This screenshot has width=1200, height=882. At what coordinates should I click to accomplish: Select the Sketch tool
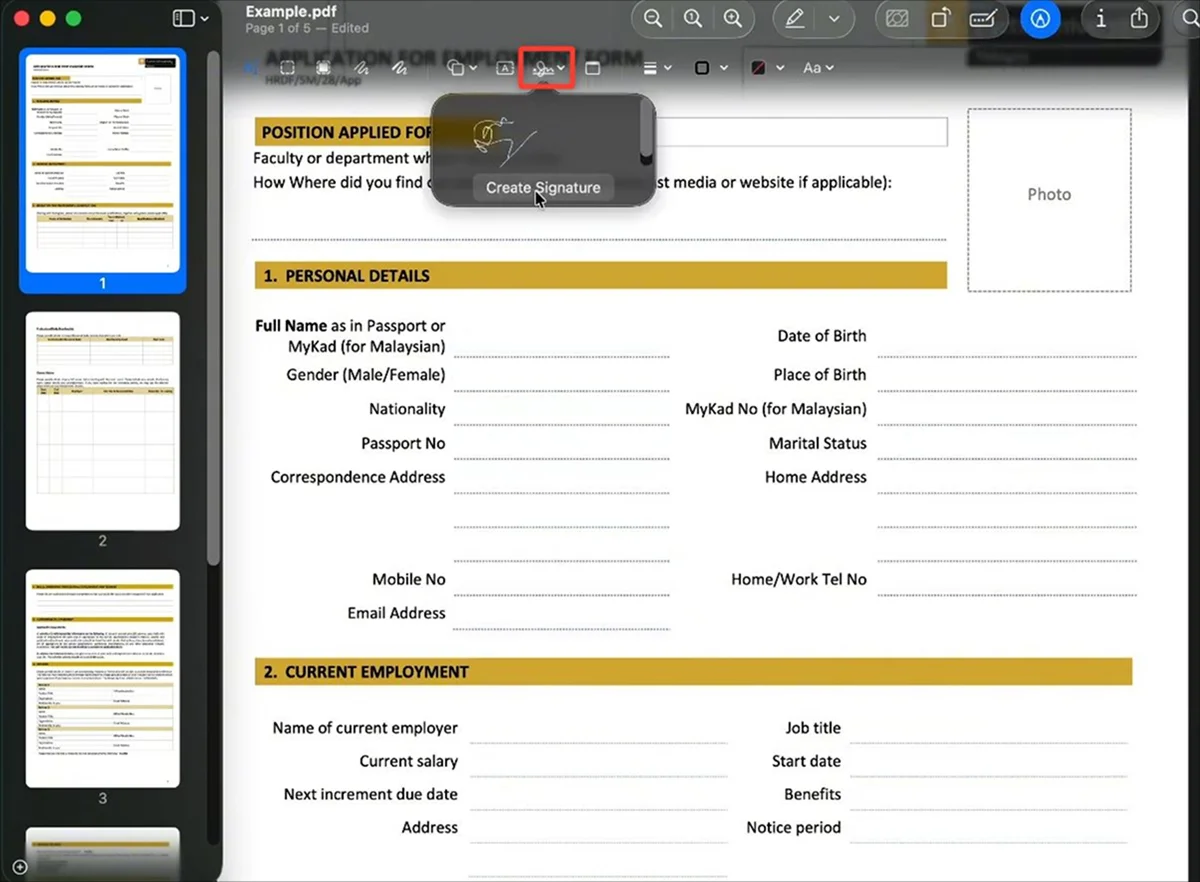pyautogui.click(x=362, y=68)
